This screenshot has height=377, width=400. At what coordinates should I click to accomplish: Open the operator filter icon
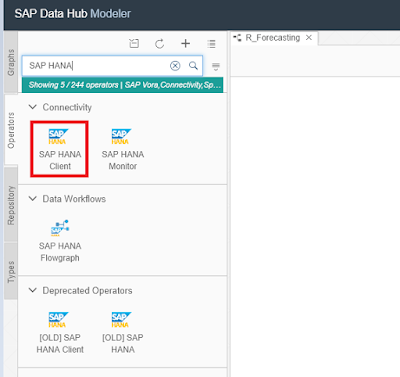click(x=216, y=66)
